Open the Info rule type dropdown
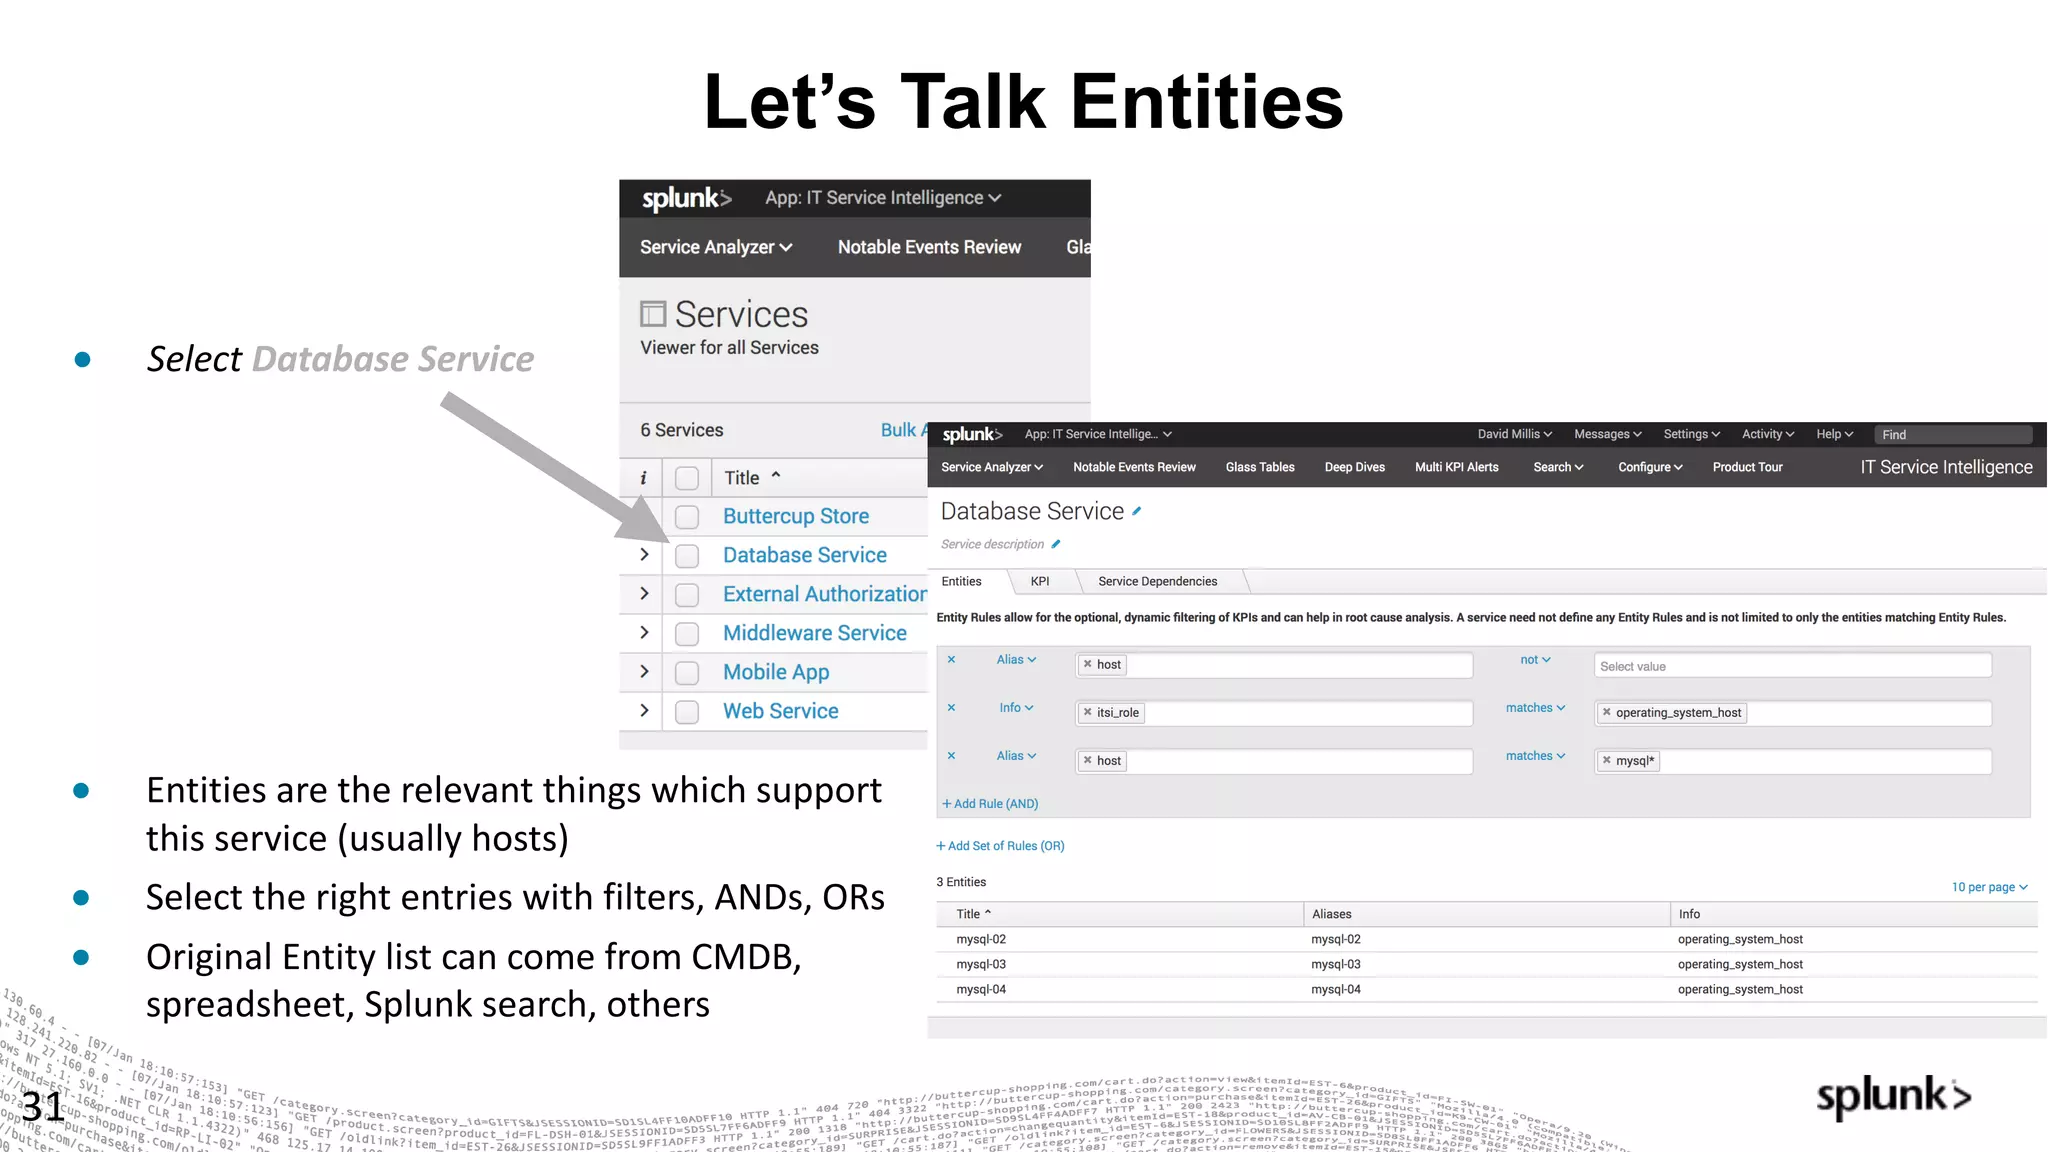The image size is (2048, 1152). click(x=1016, y=708)
